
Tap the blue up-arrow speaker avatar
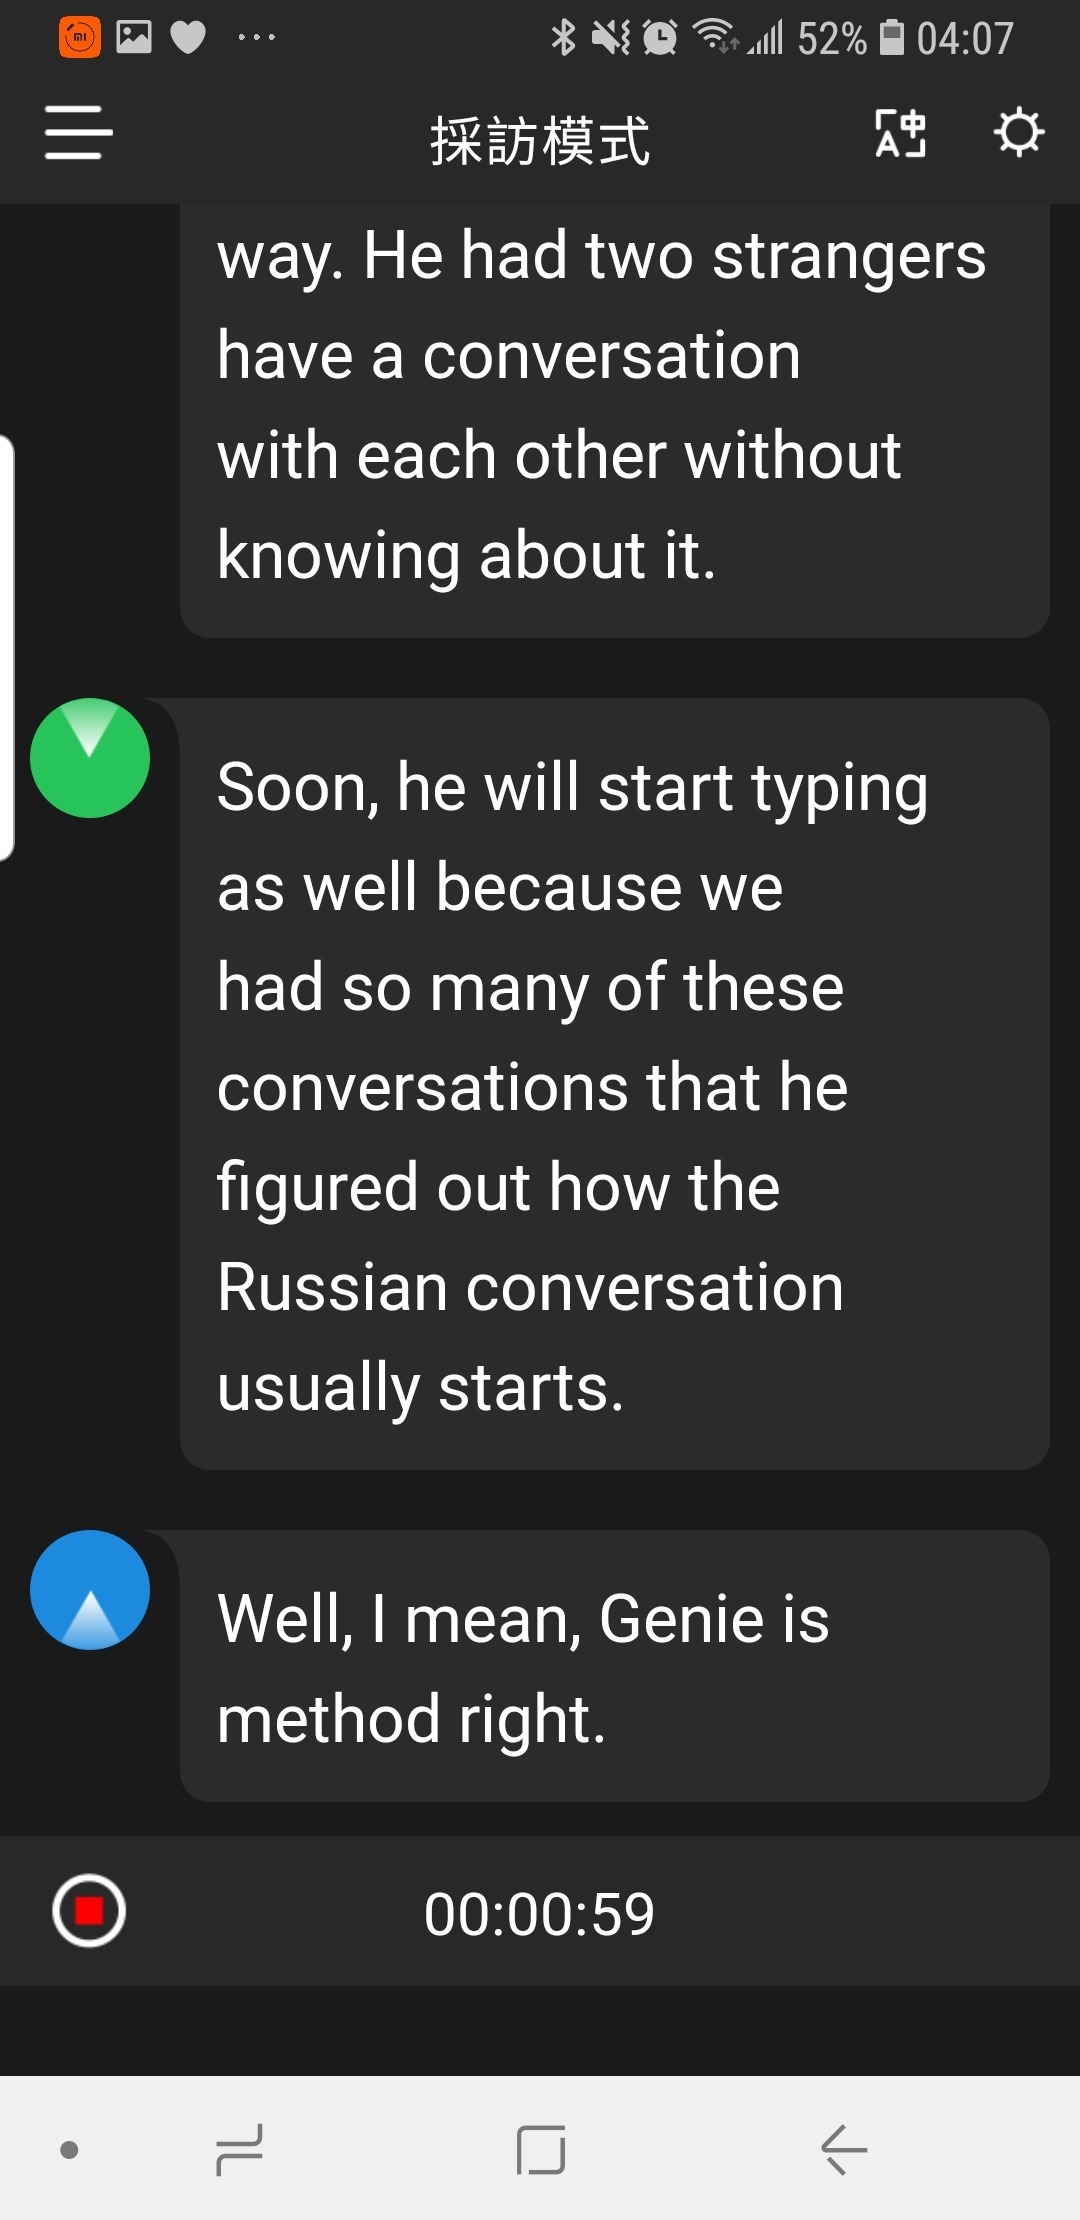(x=90, y=1590)
